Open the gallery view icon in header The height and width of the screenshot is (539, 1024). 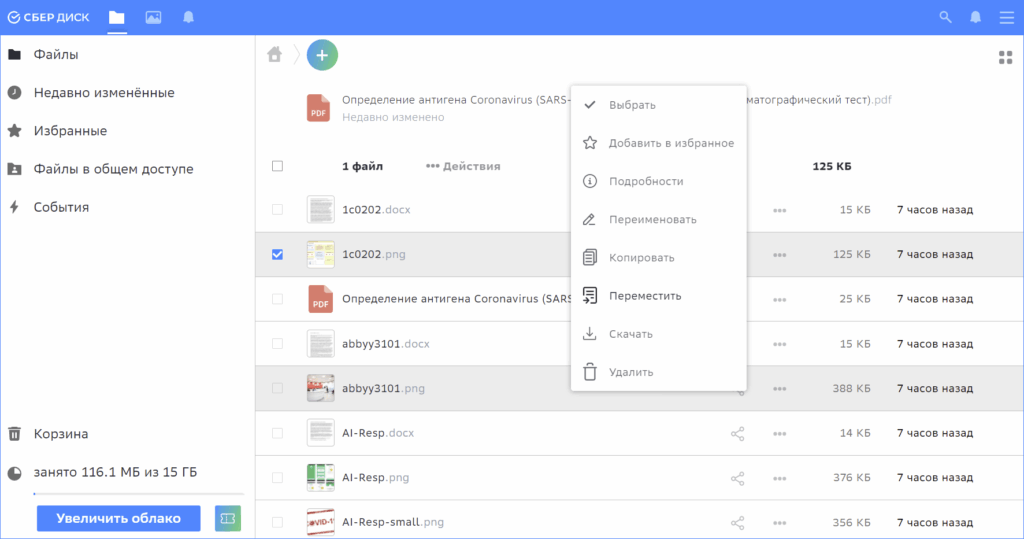click(x=153, y=17)
